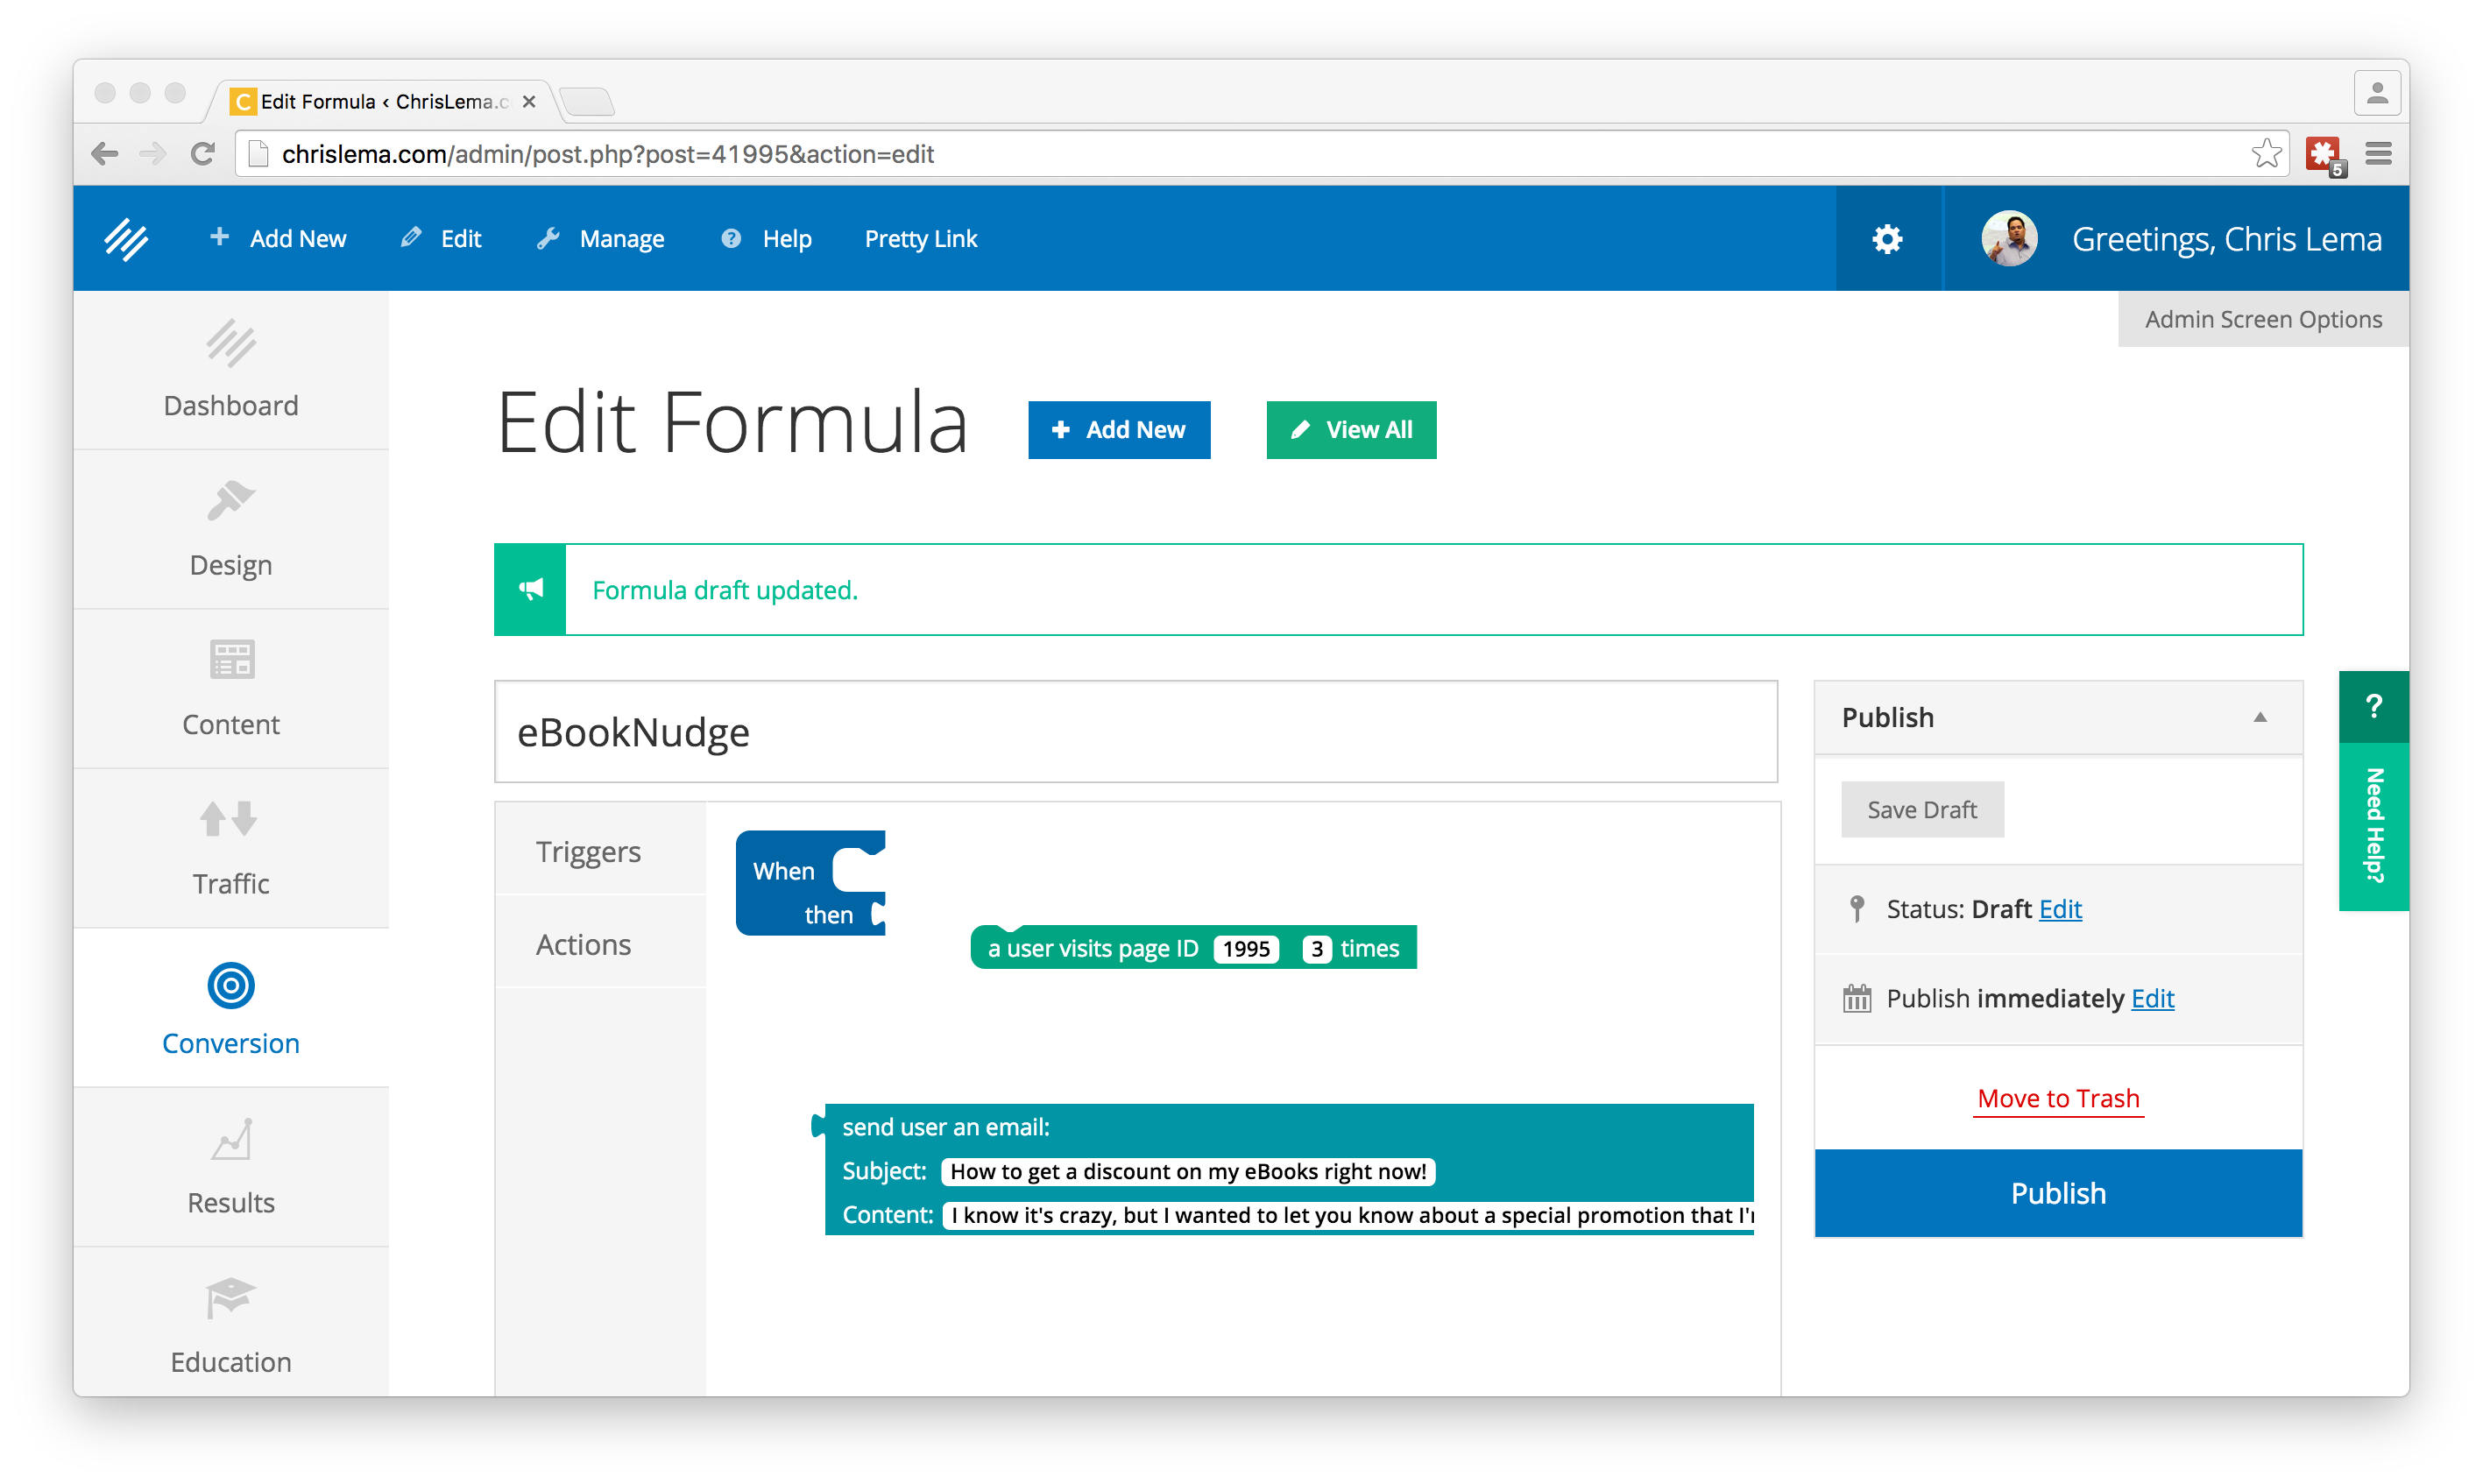Bookmark page with star icon
Screen dimensions: 2483x1484
(x=2266, y=154)
